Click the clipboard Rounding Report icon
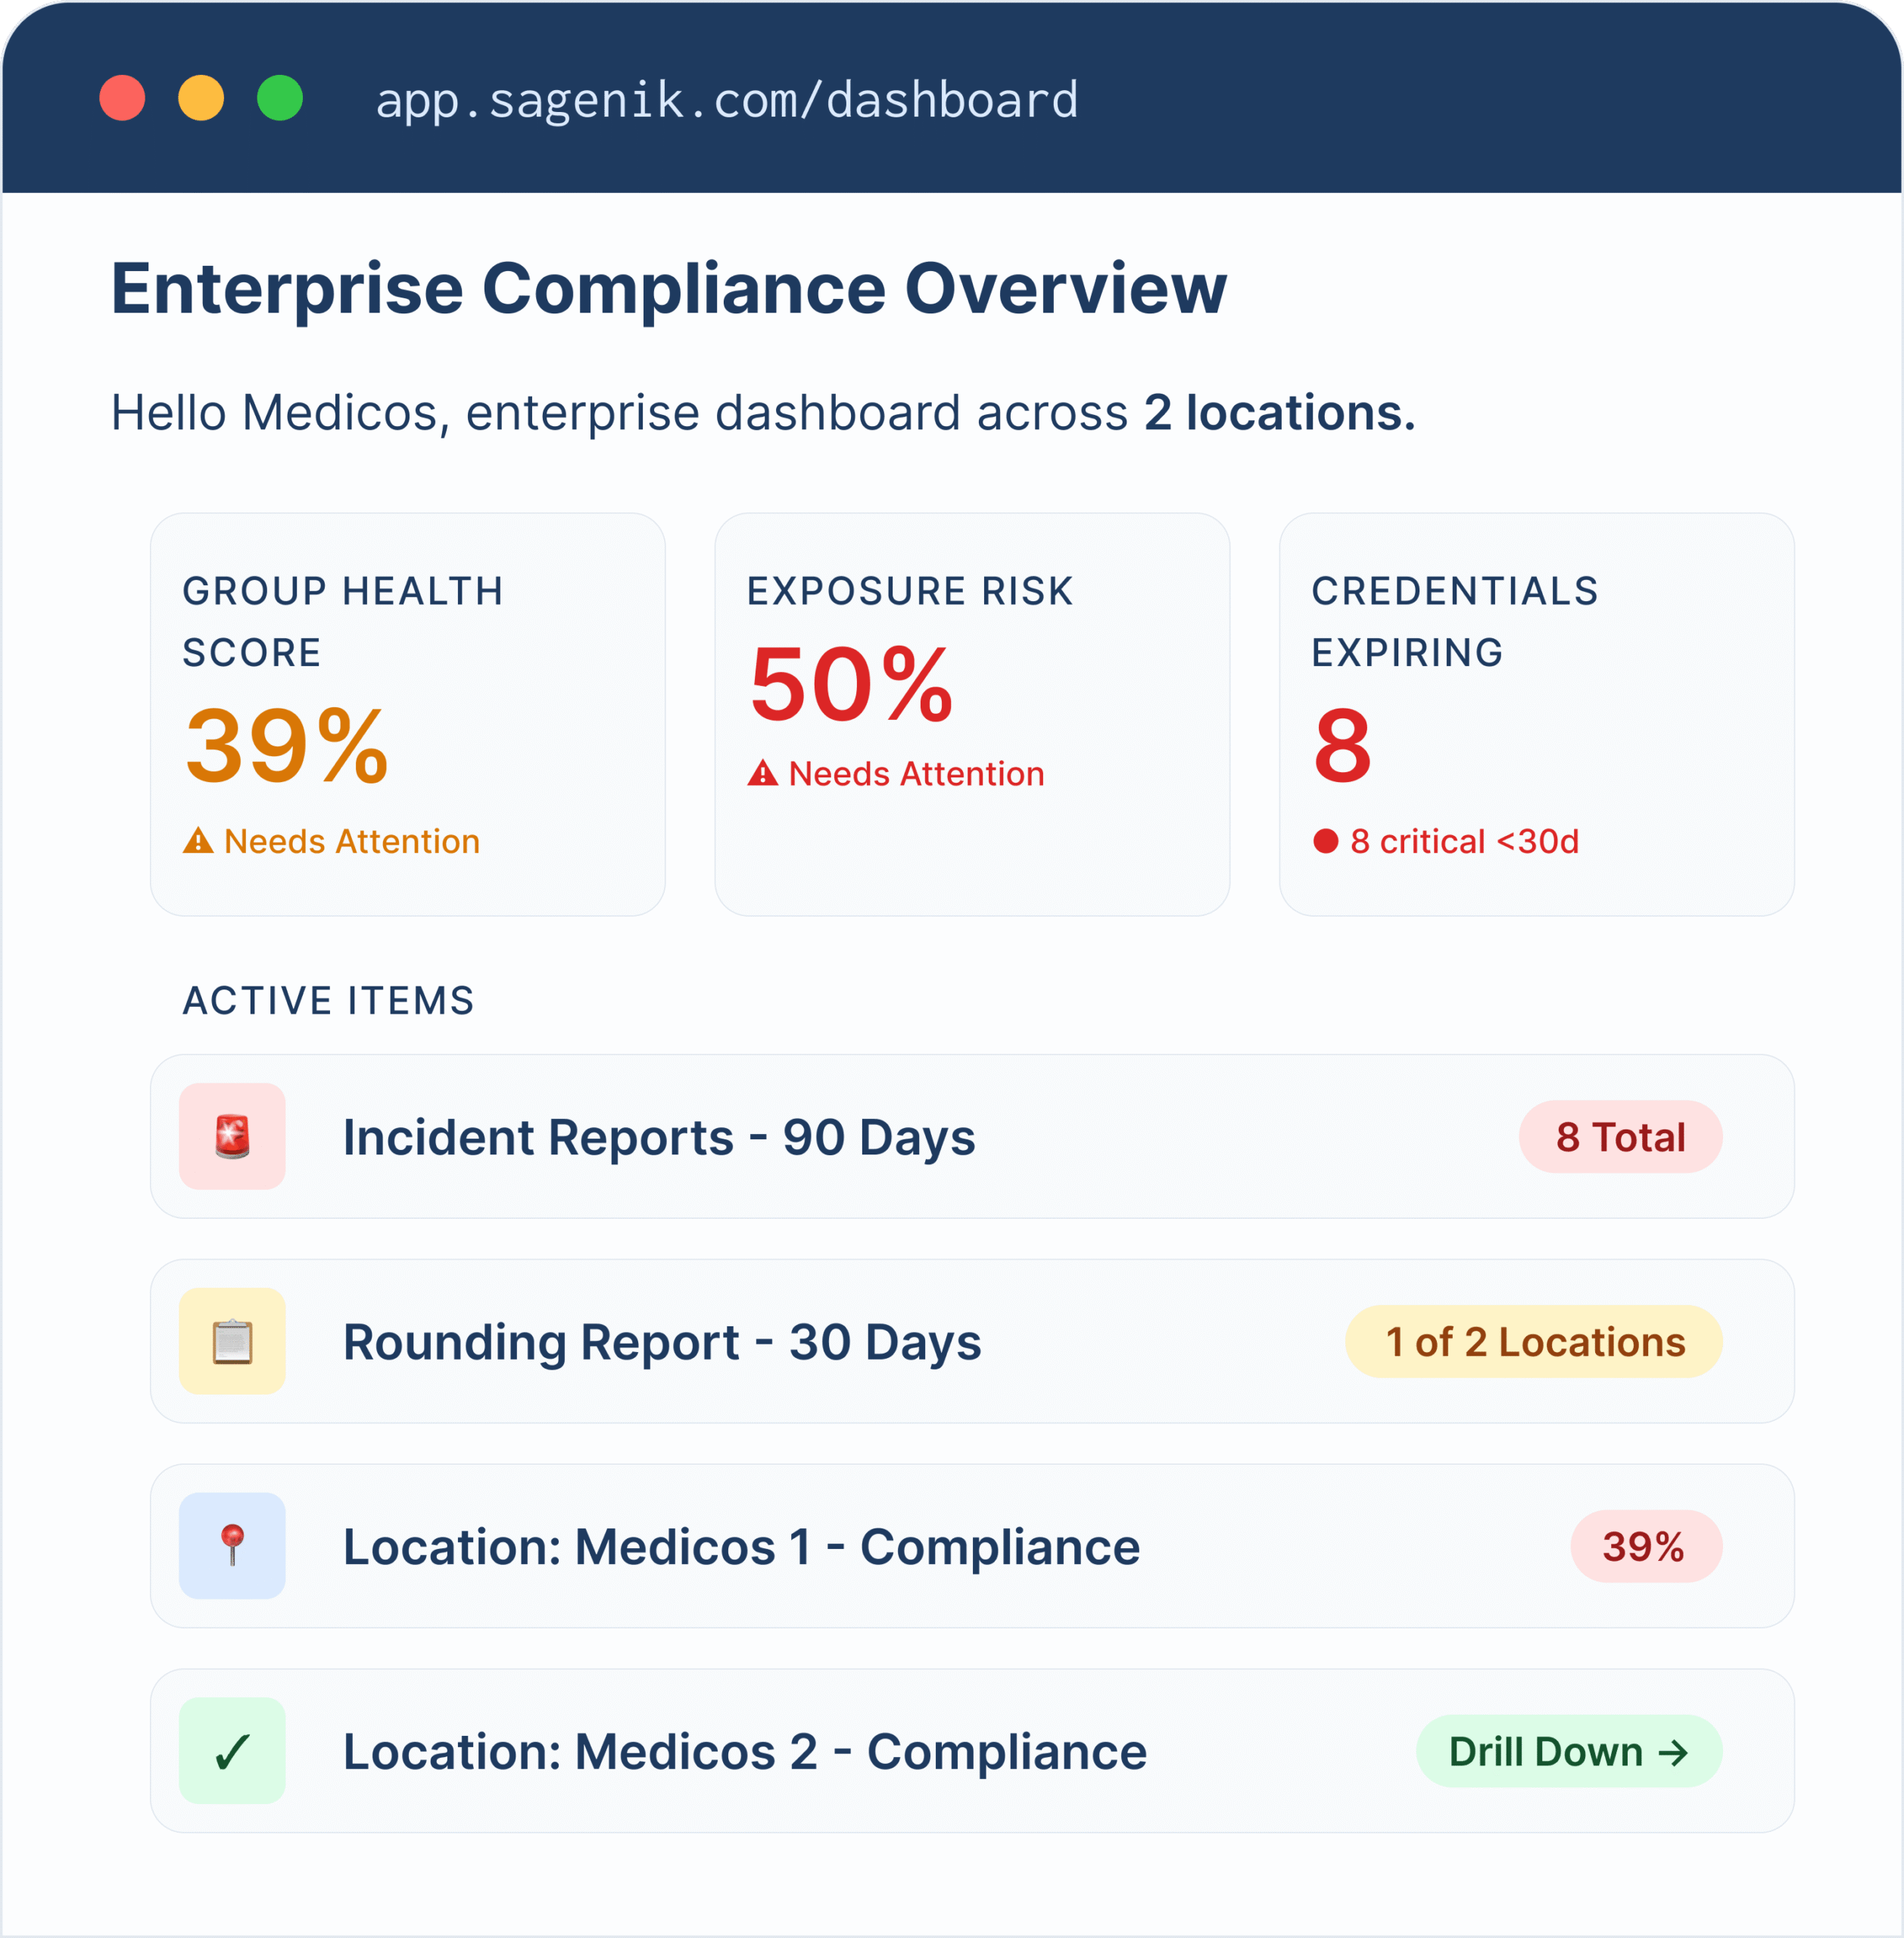The width and height of the screenshot is (1904, 1938). 232,1341
